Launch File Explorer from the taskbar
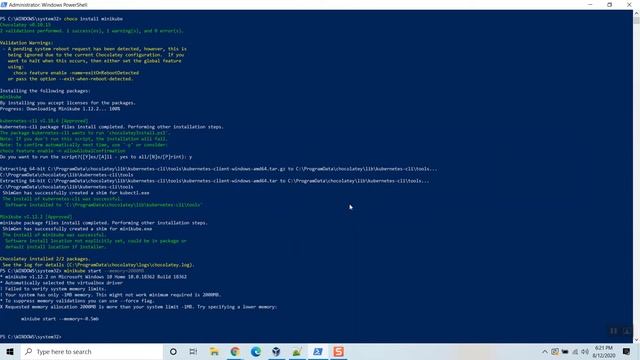 click(214, 351)
